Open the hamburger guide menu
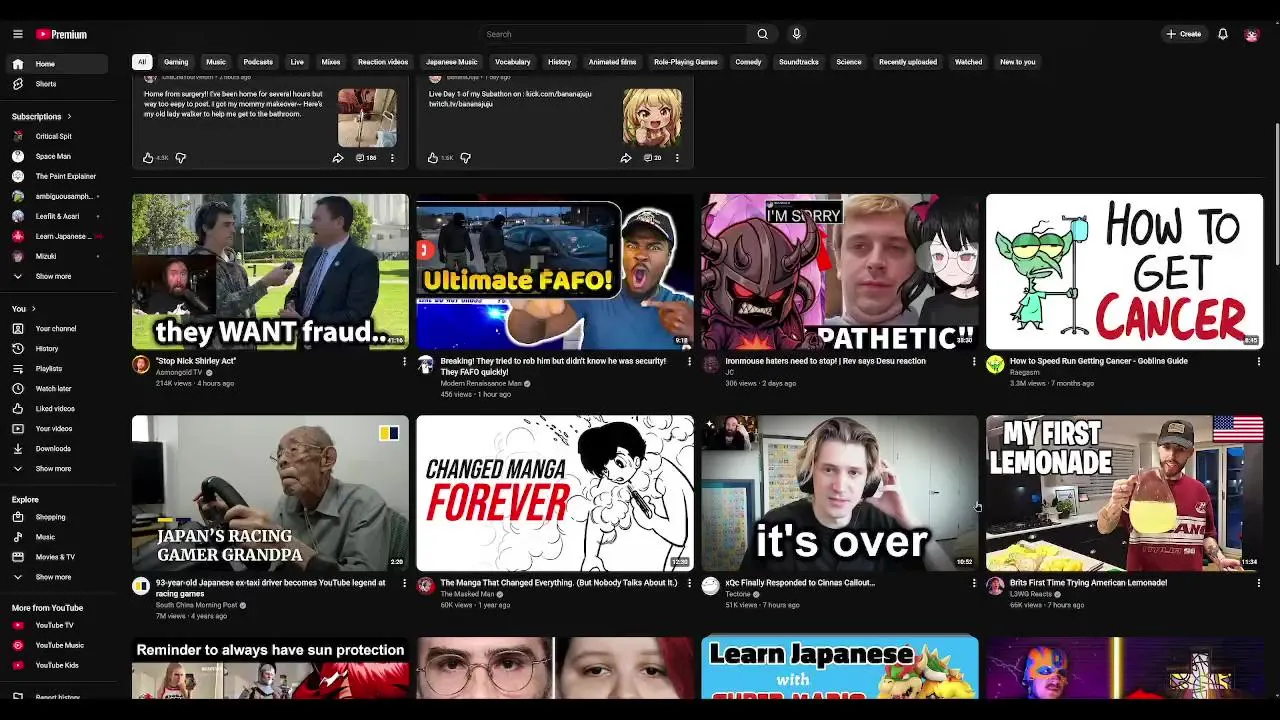Screen dimensions: 1280x720 18,34
